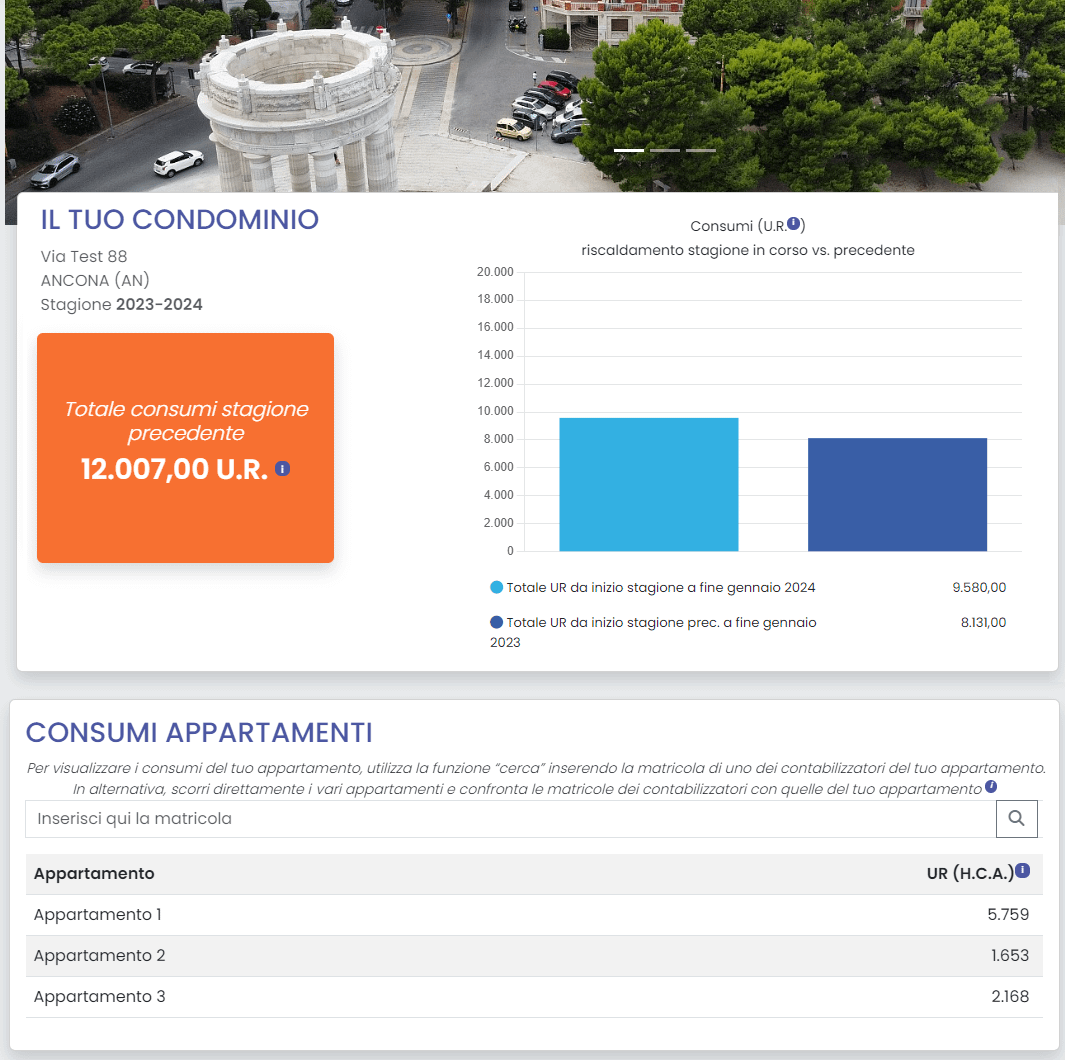This screenshot has width=1065, height=1060.
Task: Click inside the 'Inserisci qui la matricola' field
Action: [400, 819]
